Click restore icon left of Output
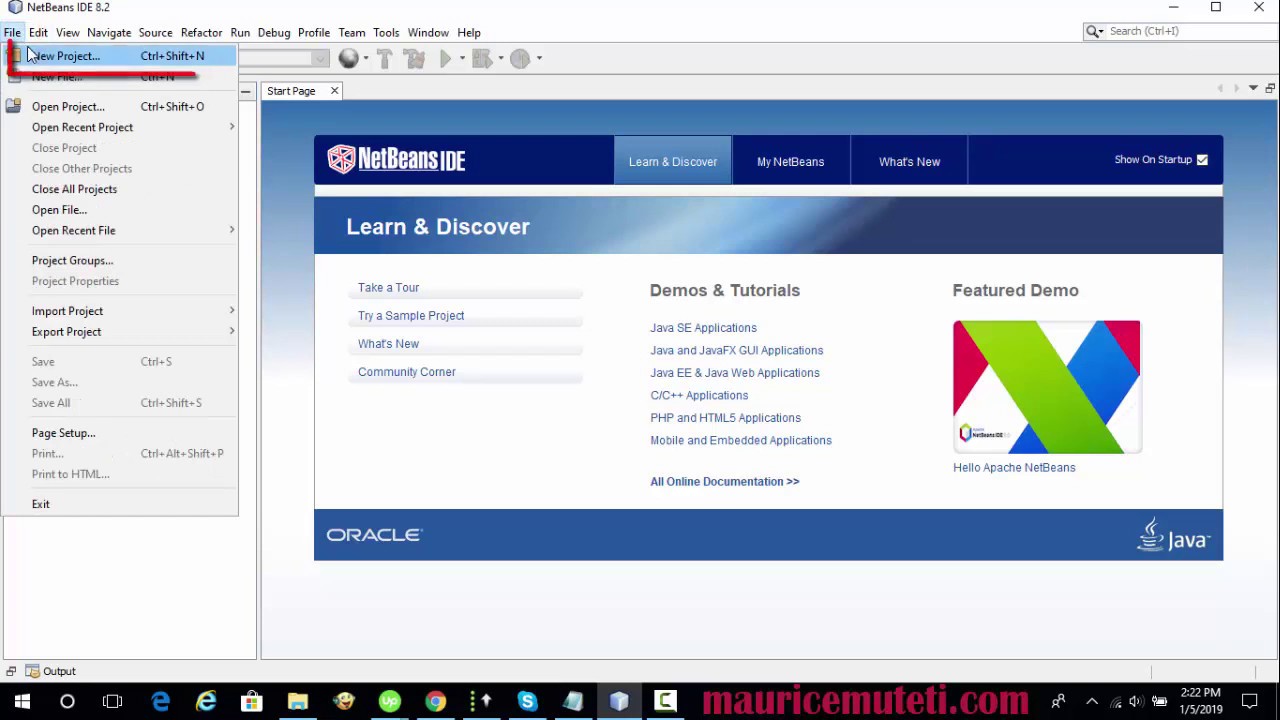 (10, 671)
